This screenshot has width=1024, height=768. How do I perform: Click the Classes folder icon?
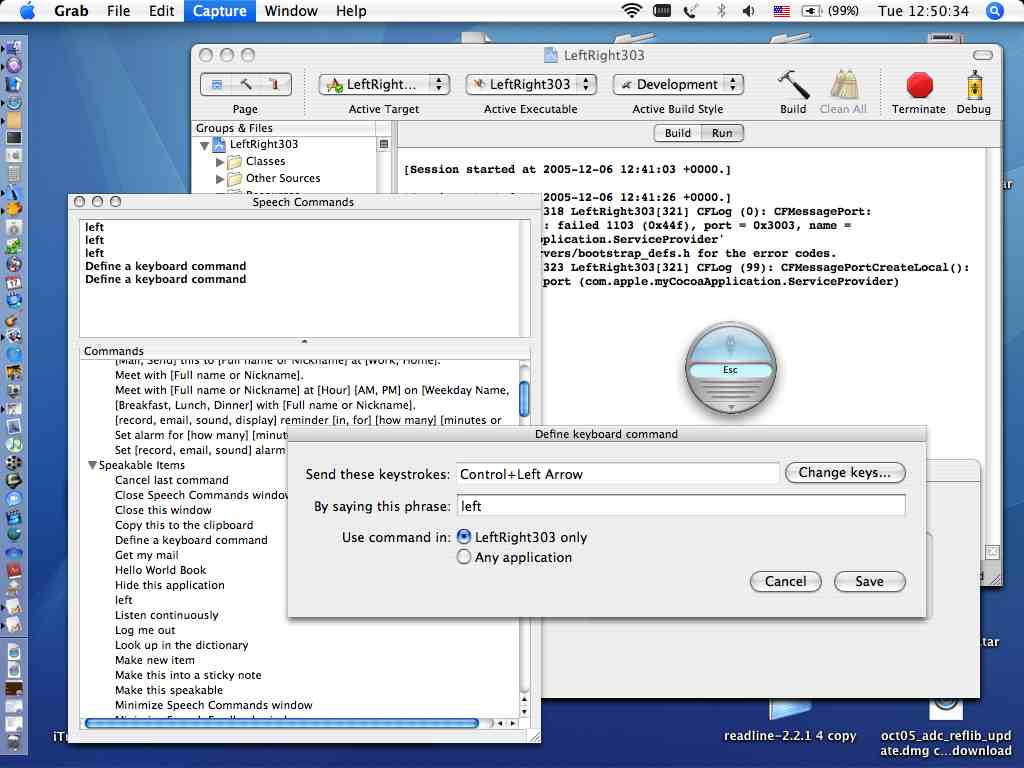(x=234, y=161)
